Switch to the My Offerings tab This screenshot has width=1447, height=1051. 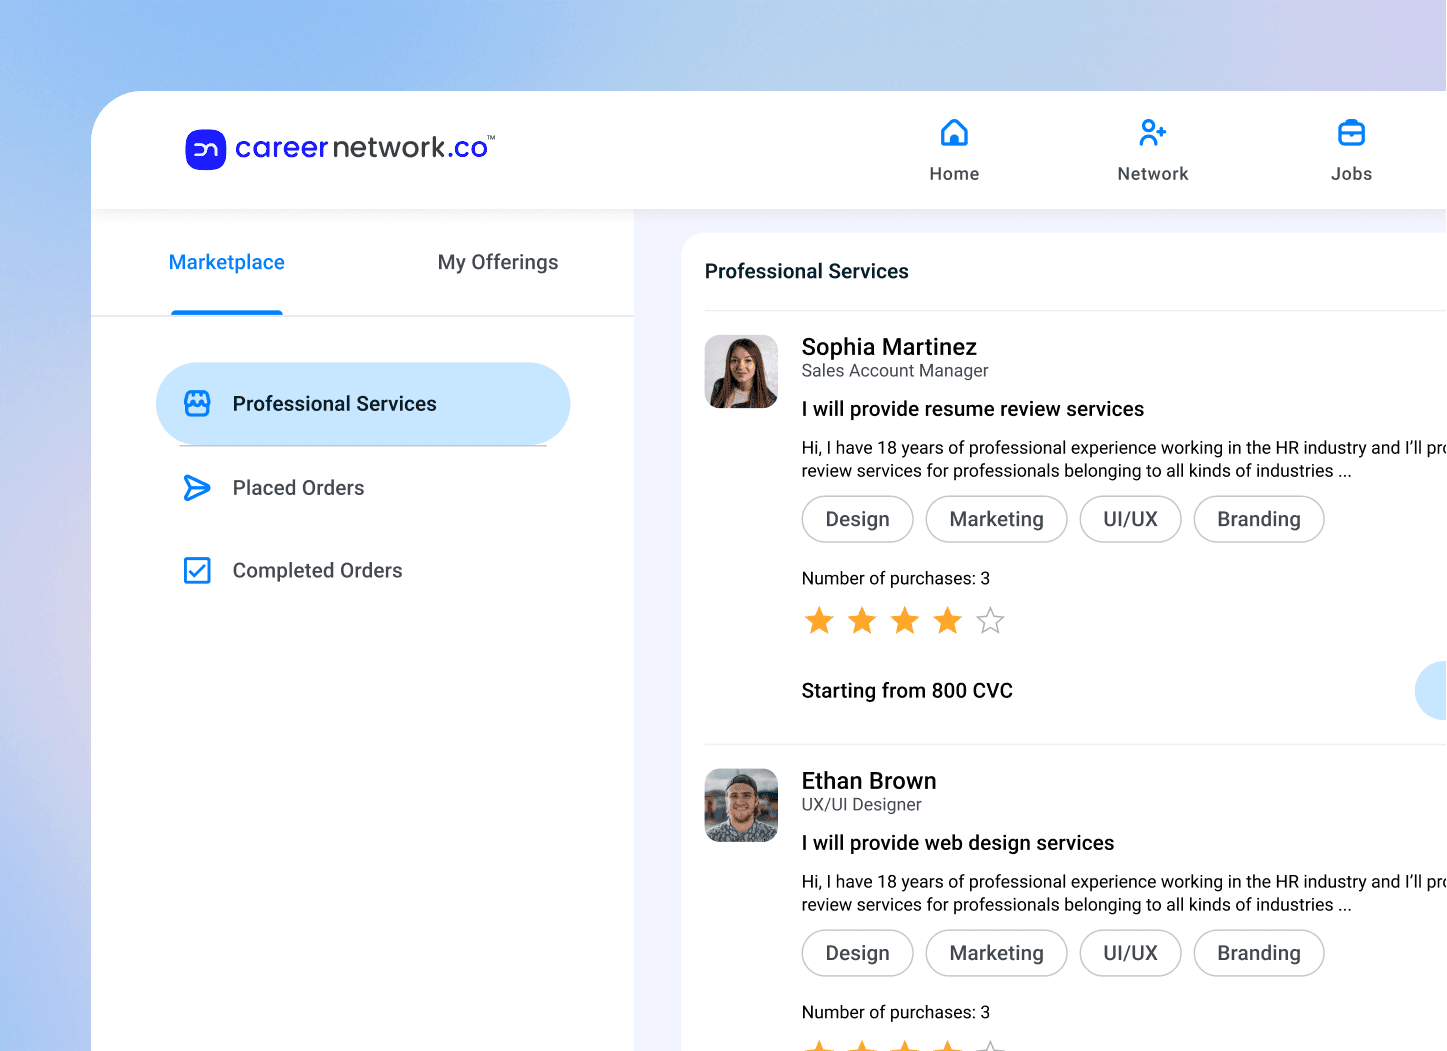click(498, 262)
